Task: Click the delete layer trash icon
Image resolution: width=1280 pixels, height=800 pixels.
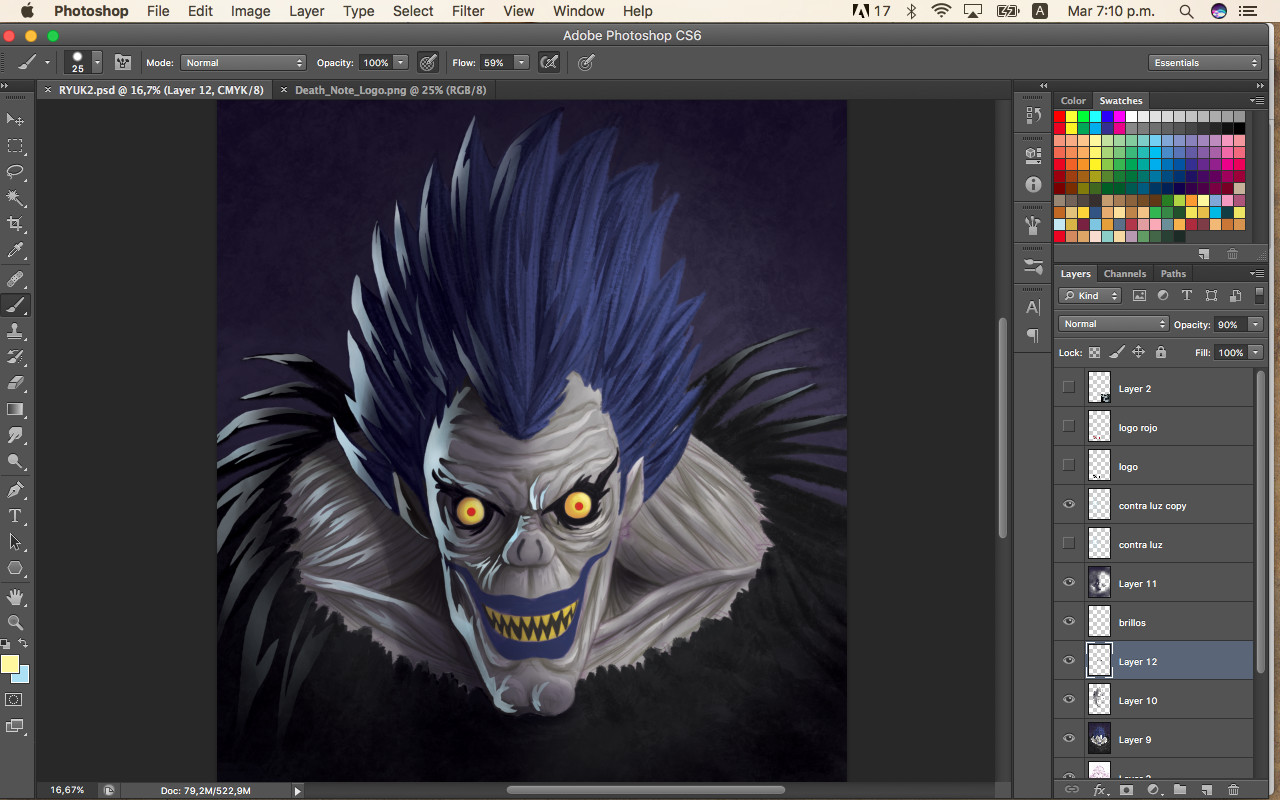Action: 1233,790
